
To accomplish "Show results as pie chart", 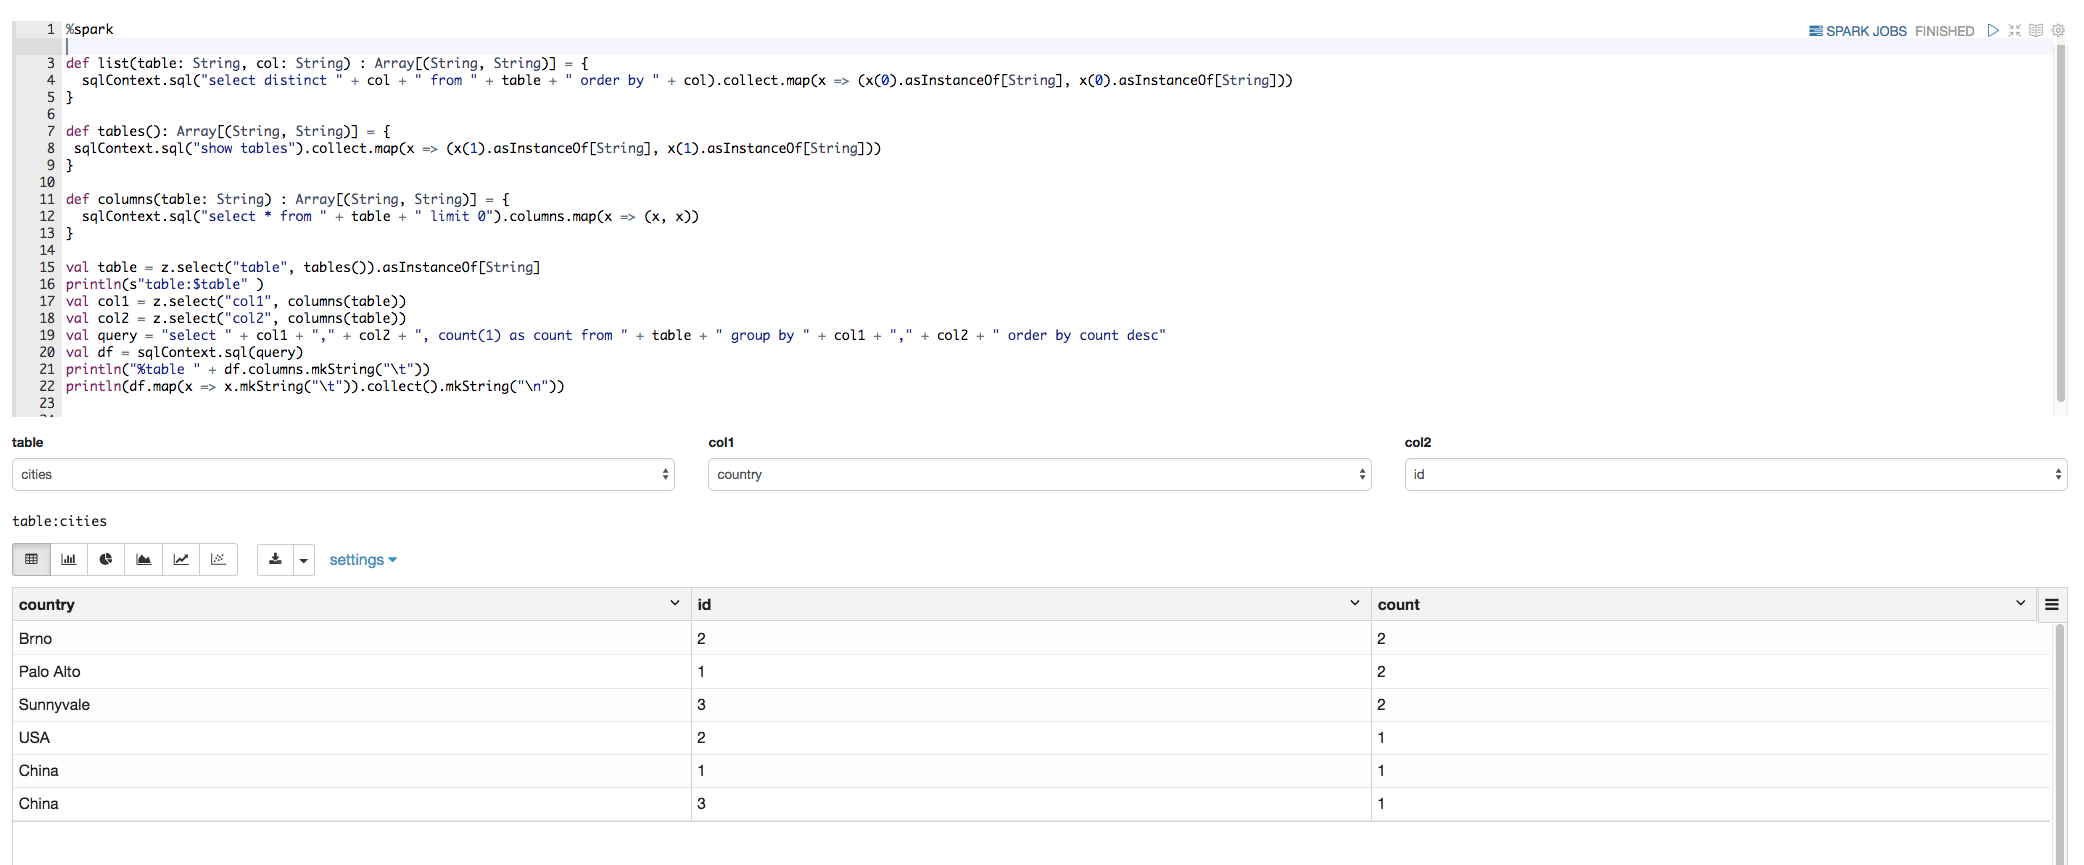I will coord(106,559).
